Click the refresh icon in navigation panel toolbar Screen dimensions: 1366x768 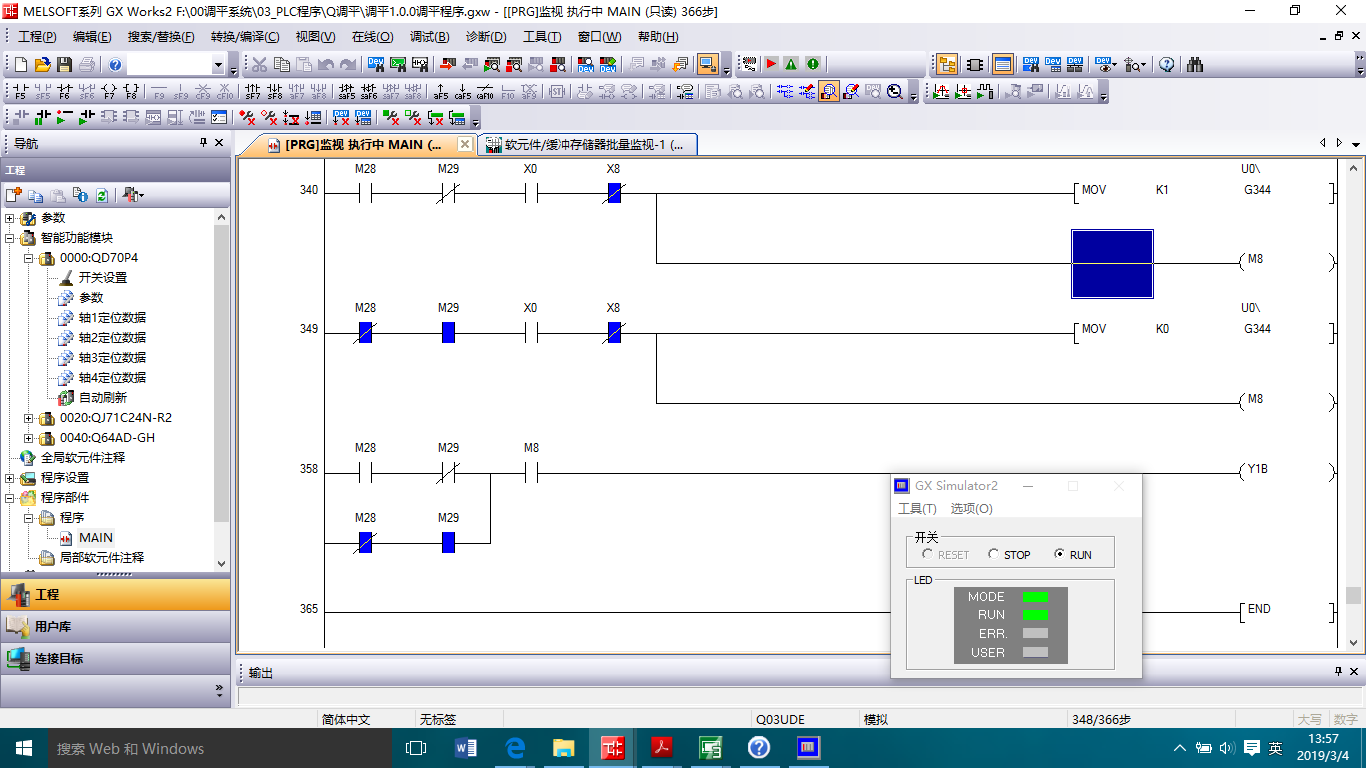click(102, 195)
